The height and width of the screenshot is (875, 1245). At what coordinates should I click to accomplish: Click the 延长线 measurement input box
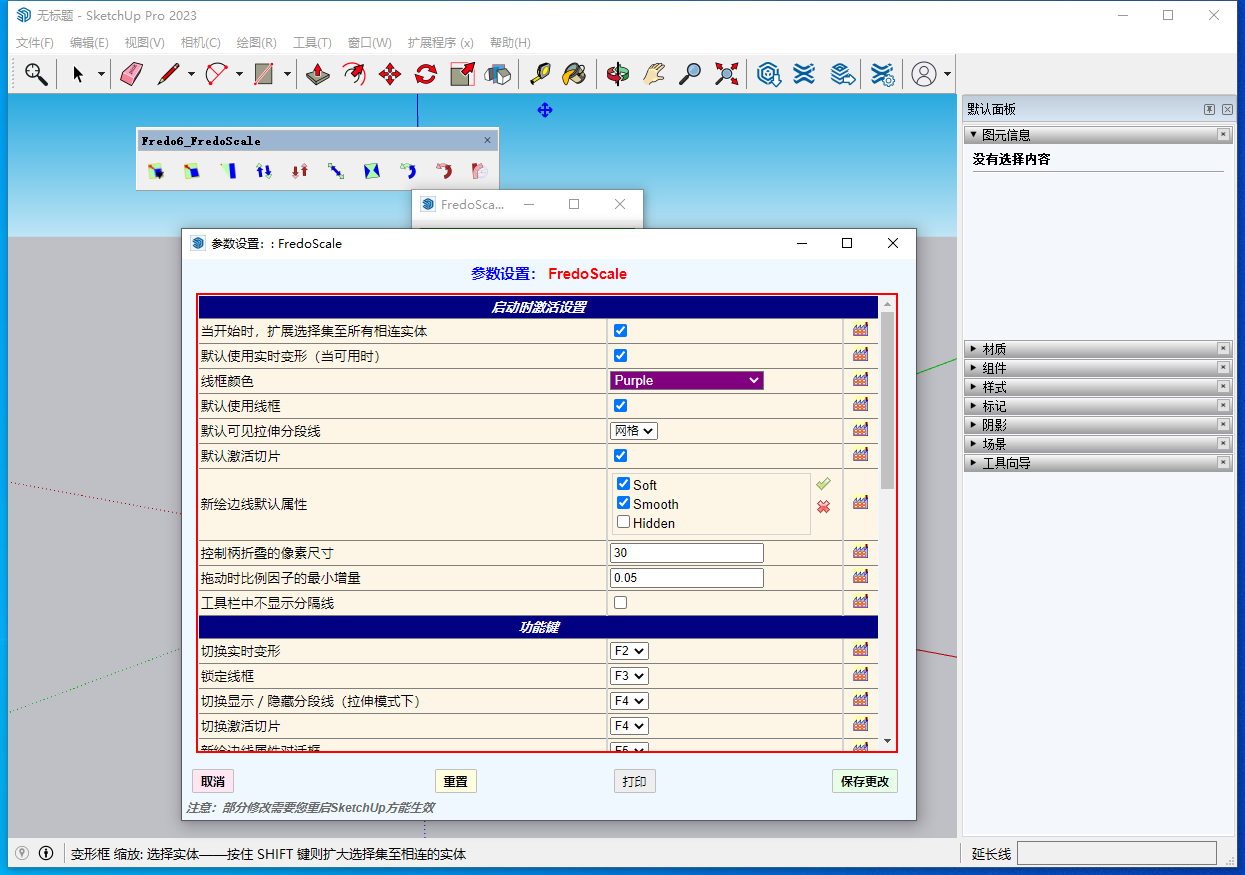[1117, 853]
